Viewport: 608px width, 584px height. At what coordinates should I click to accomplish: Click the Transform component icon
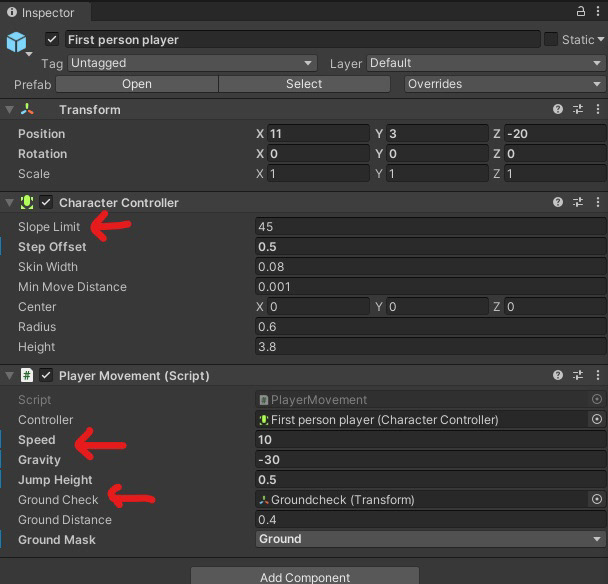(27, 109)
